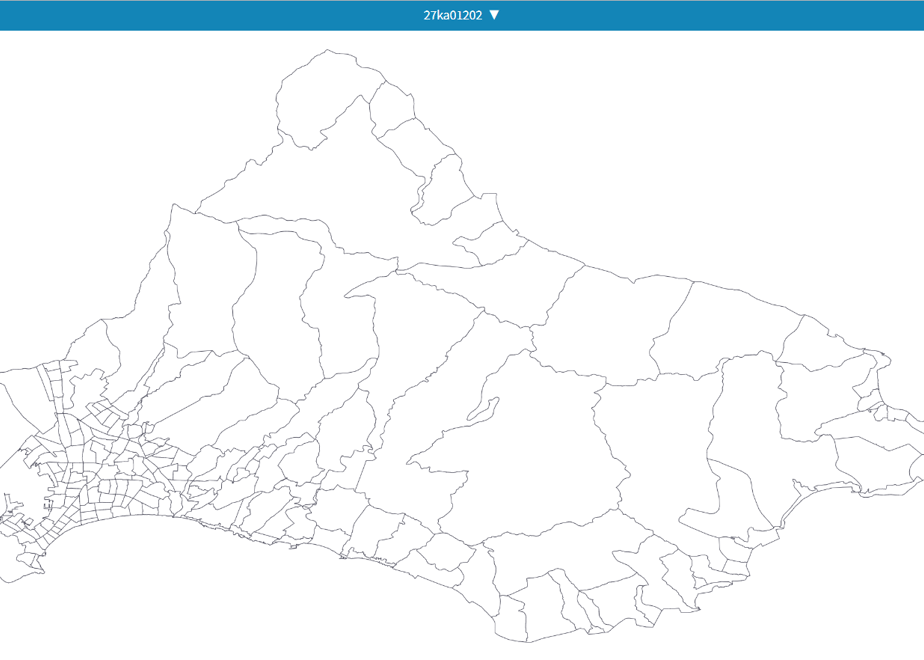Viewport: 924px width, 660px height.
Task: Open the 27ka01202 dropdown arrow
Action: pyautogui.click(x=494, y=15)
